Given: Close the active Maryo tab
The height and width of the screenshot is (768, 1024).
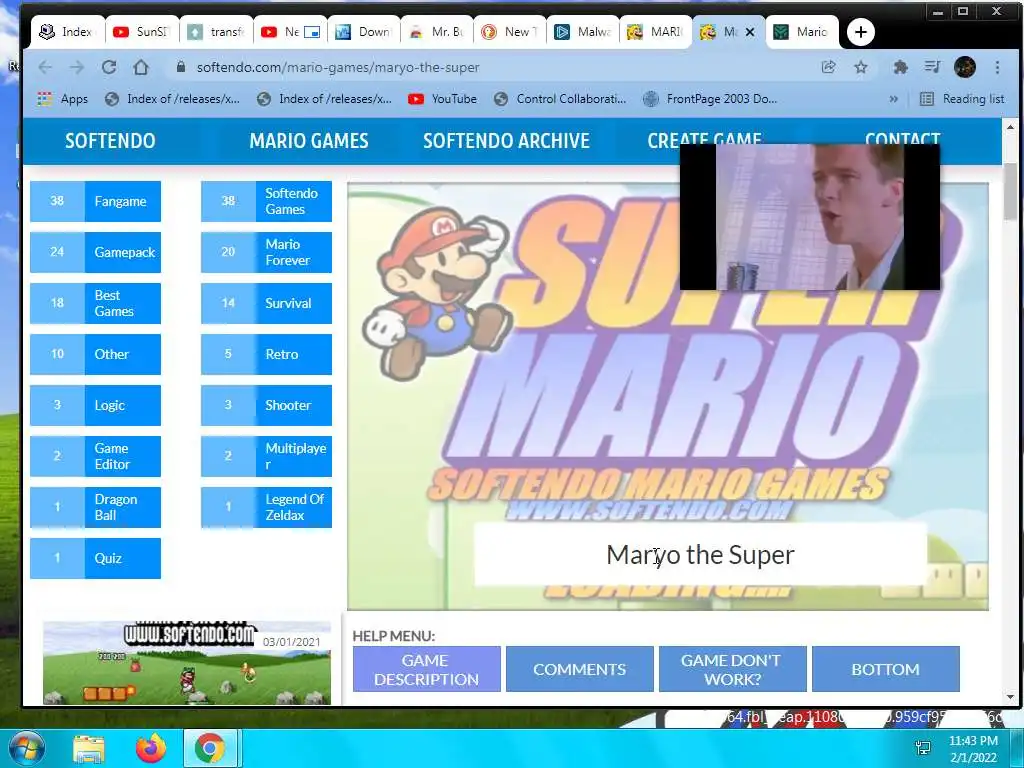Looking at the screenshot, I should (750, 31).
